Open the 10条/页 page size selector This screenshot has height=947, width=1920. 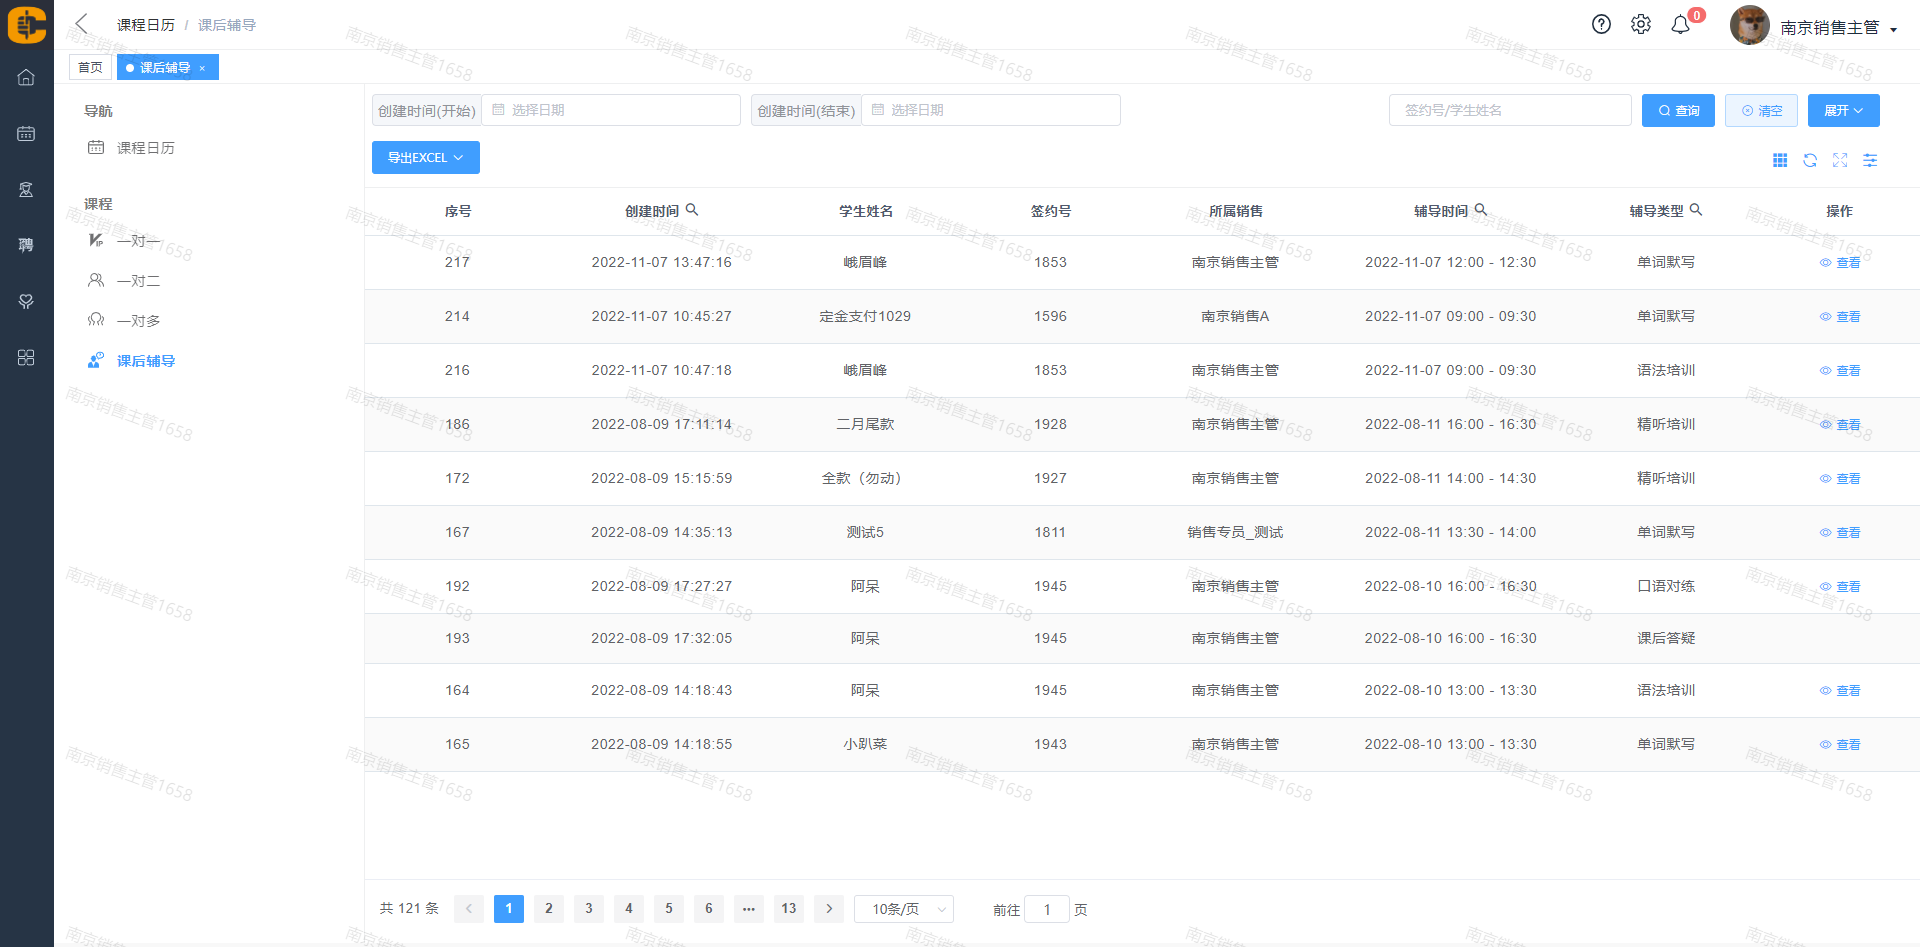pyautogui.click(x=904, y=909)
